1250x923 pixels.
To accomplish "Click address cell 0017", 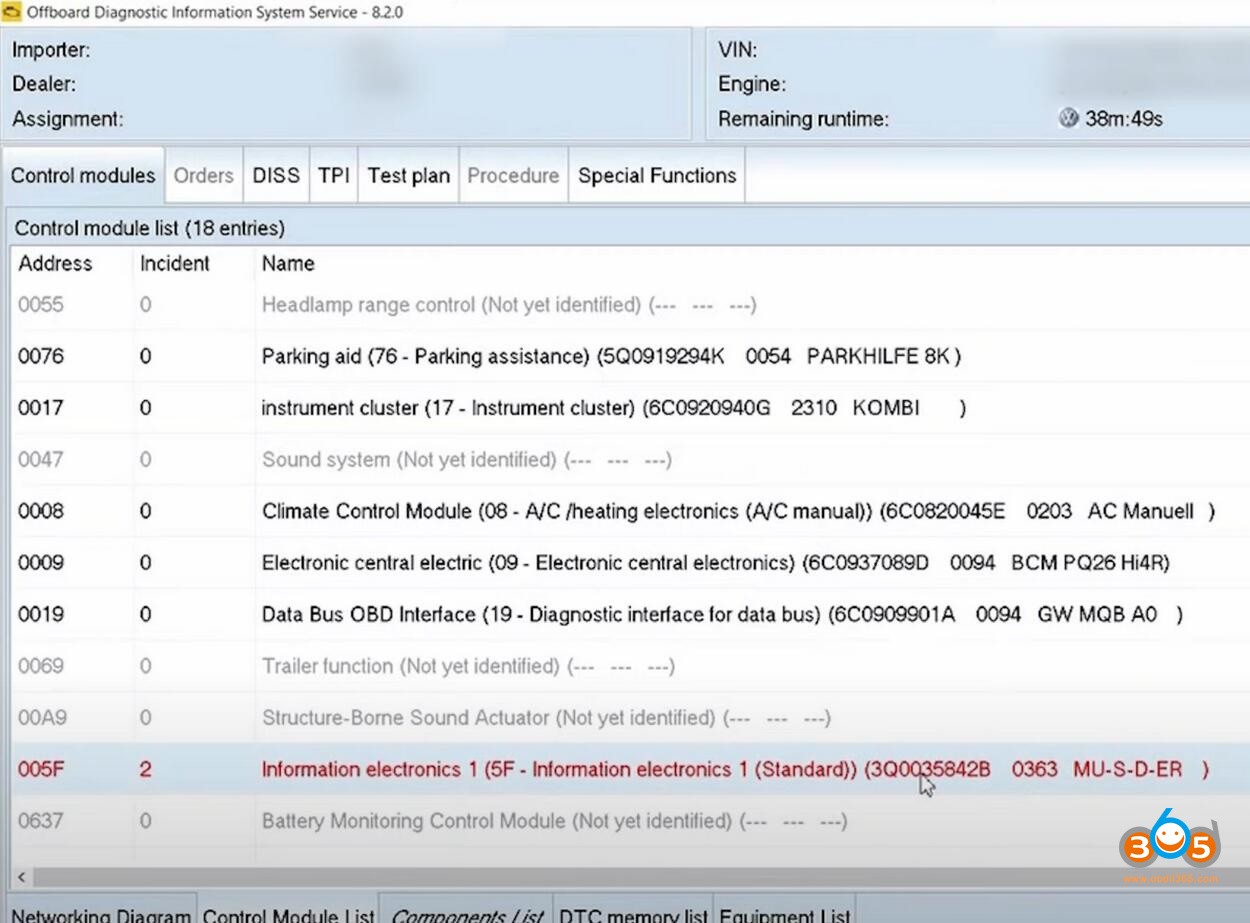I will point(41,408).
